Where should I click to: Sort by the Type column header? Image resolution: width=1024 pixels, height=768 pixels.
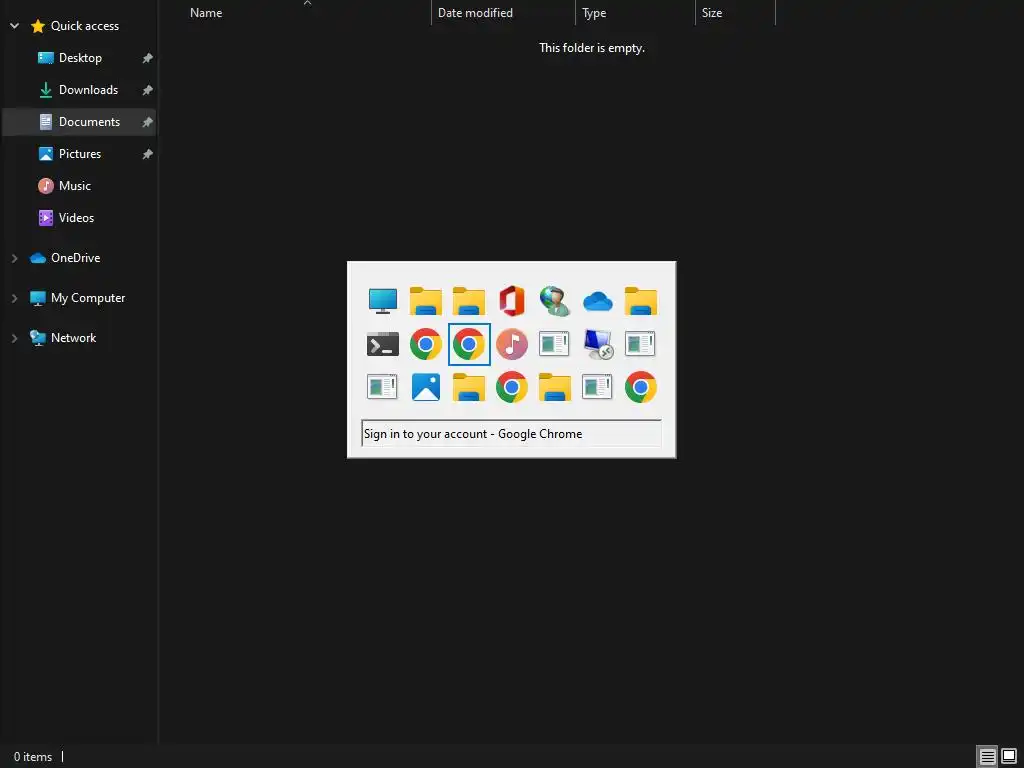pos(635,12)
